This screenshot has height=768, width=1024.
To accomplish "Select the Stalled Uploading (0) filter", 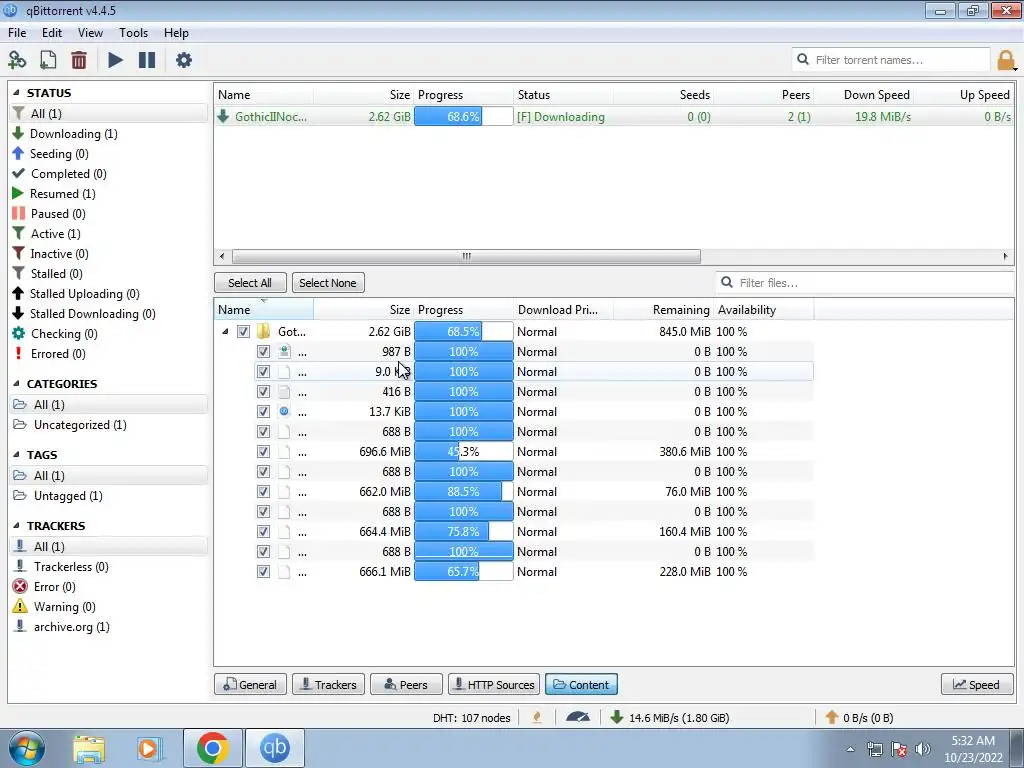I will pos(84,294).
